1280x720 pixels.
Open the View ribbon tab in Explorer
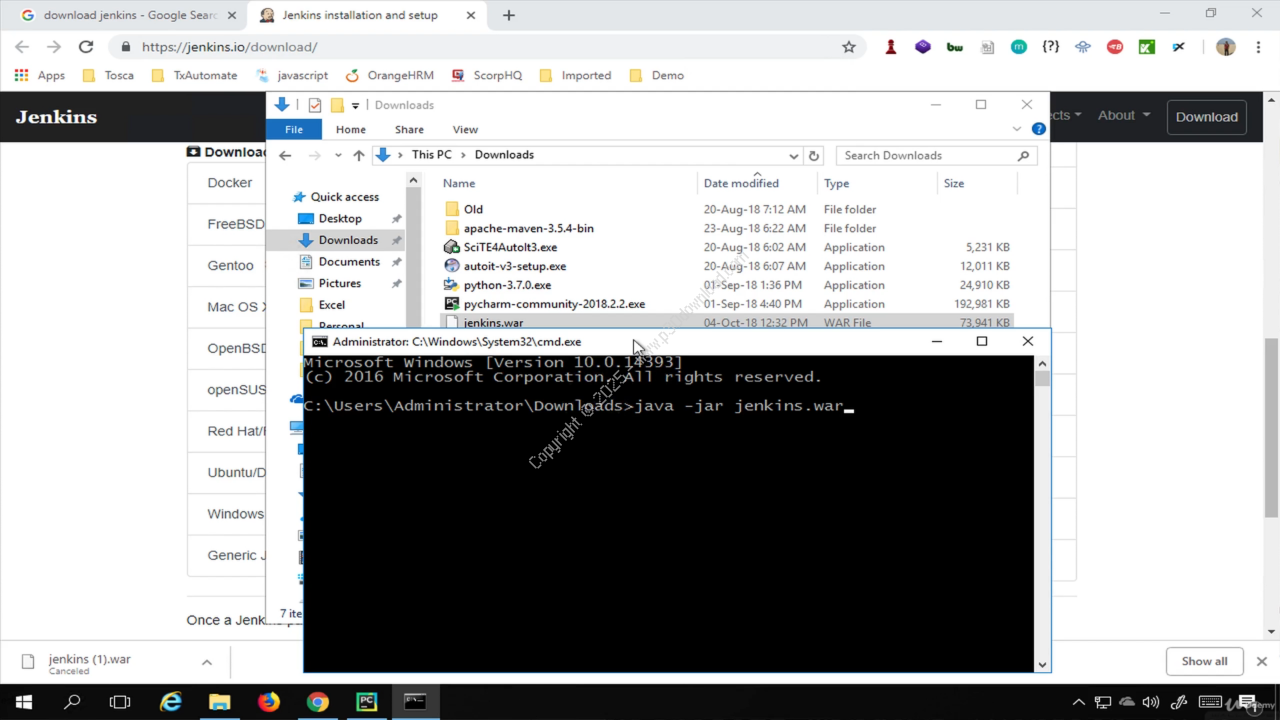(x=465, y=130)
